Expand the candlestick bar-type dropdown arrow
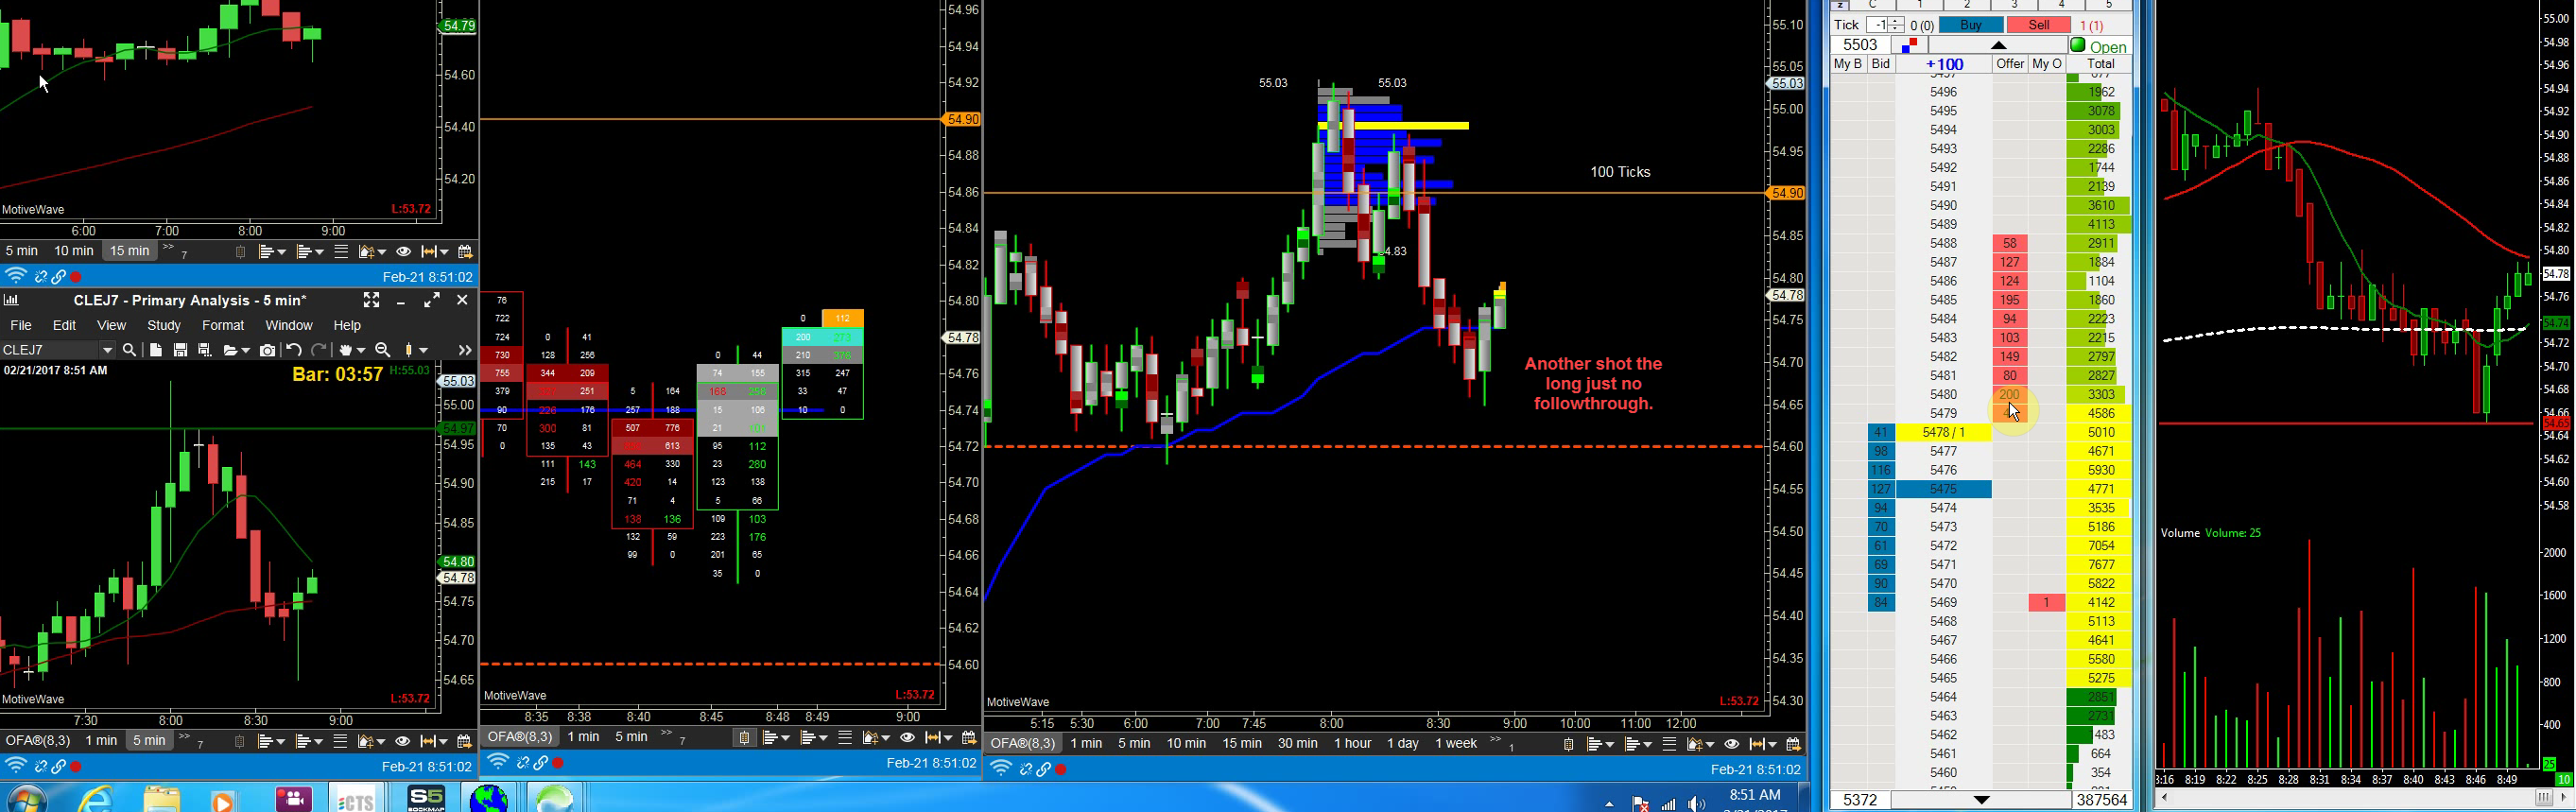 [423, 351]
